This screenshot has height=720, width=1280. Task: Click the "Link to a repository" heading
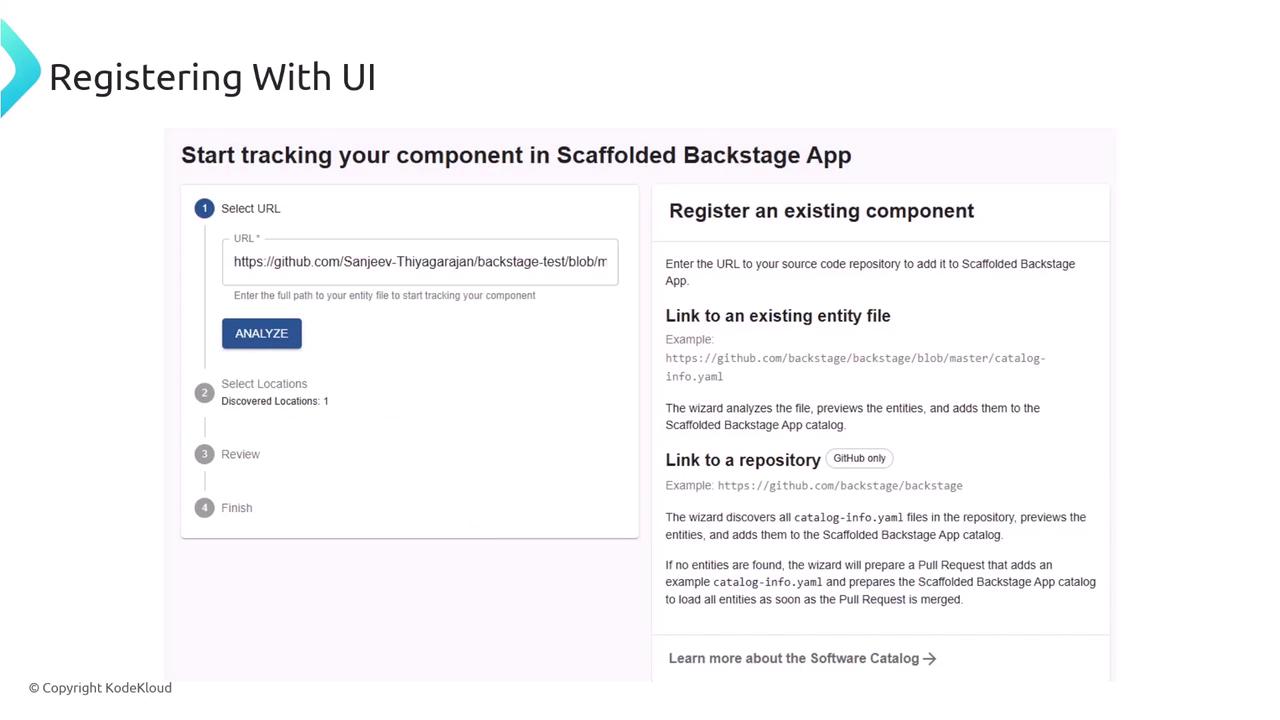(742, 460)
